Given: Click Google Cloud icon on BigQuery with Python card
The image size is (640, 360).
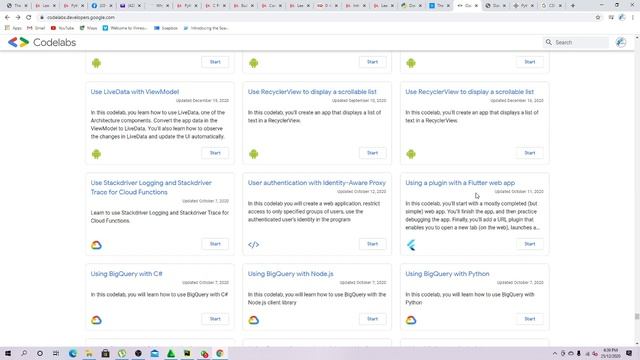Looking at the screenshot, I should 411,320.
